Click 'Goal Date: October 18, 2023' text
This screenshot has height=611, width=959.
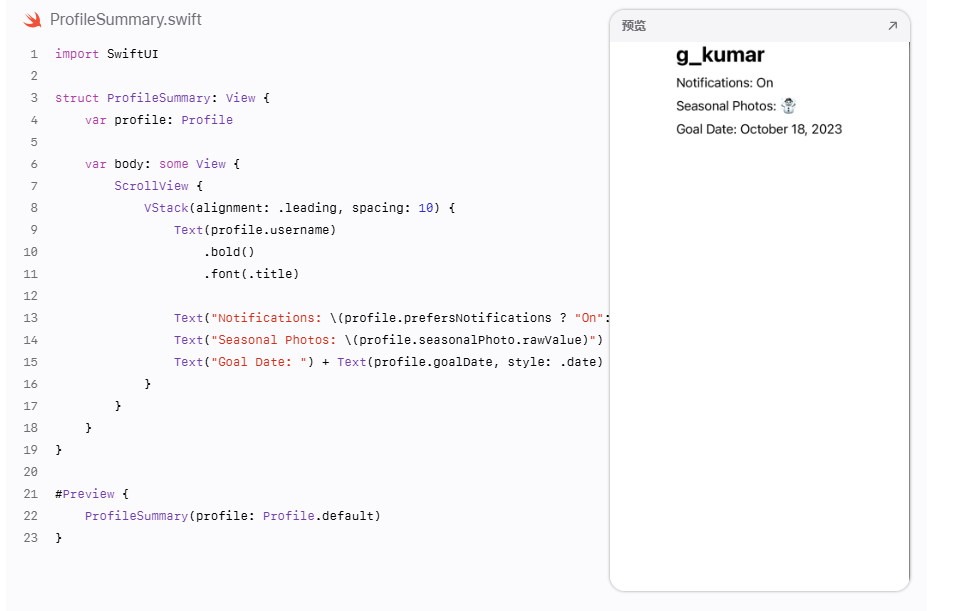point(758,129)
